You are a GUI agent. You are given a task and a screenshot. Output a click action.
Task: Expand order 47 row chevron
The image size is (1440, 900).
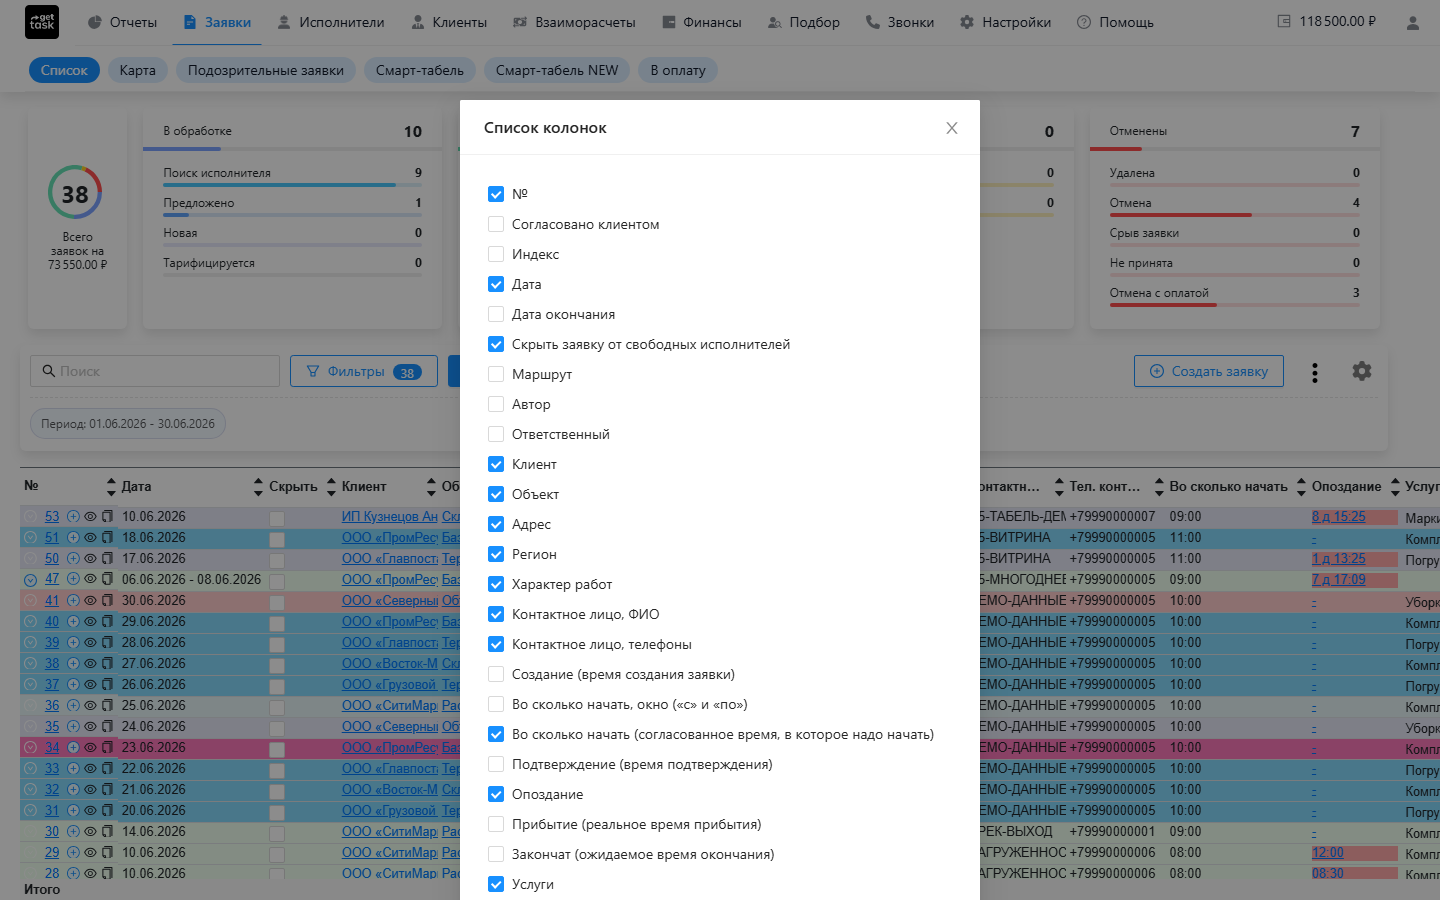point(30,580)
